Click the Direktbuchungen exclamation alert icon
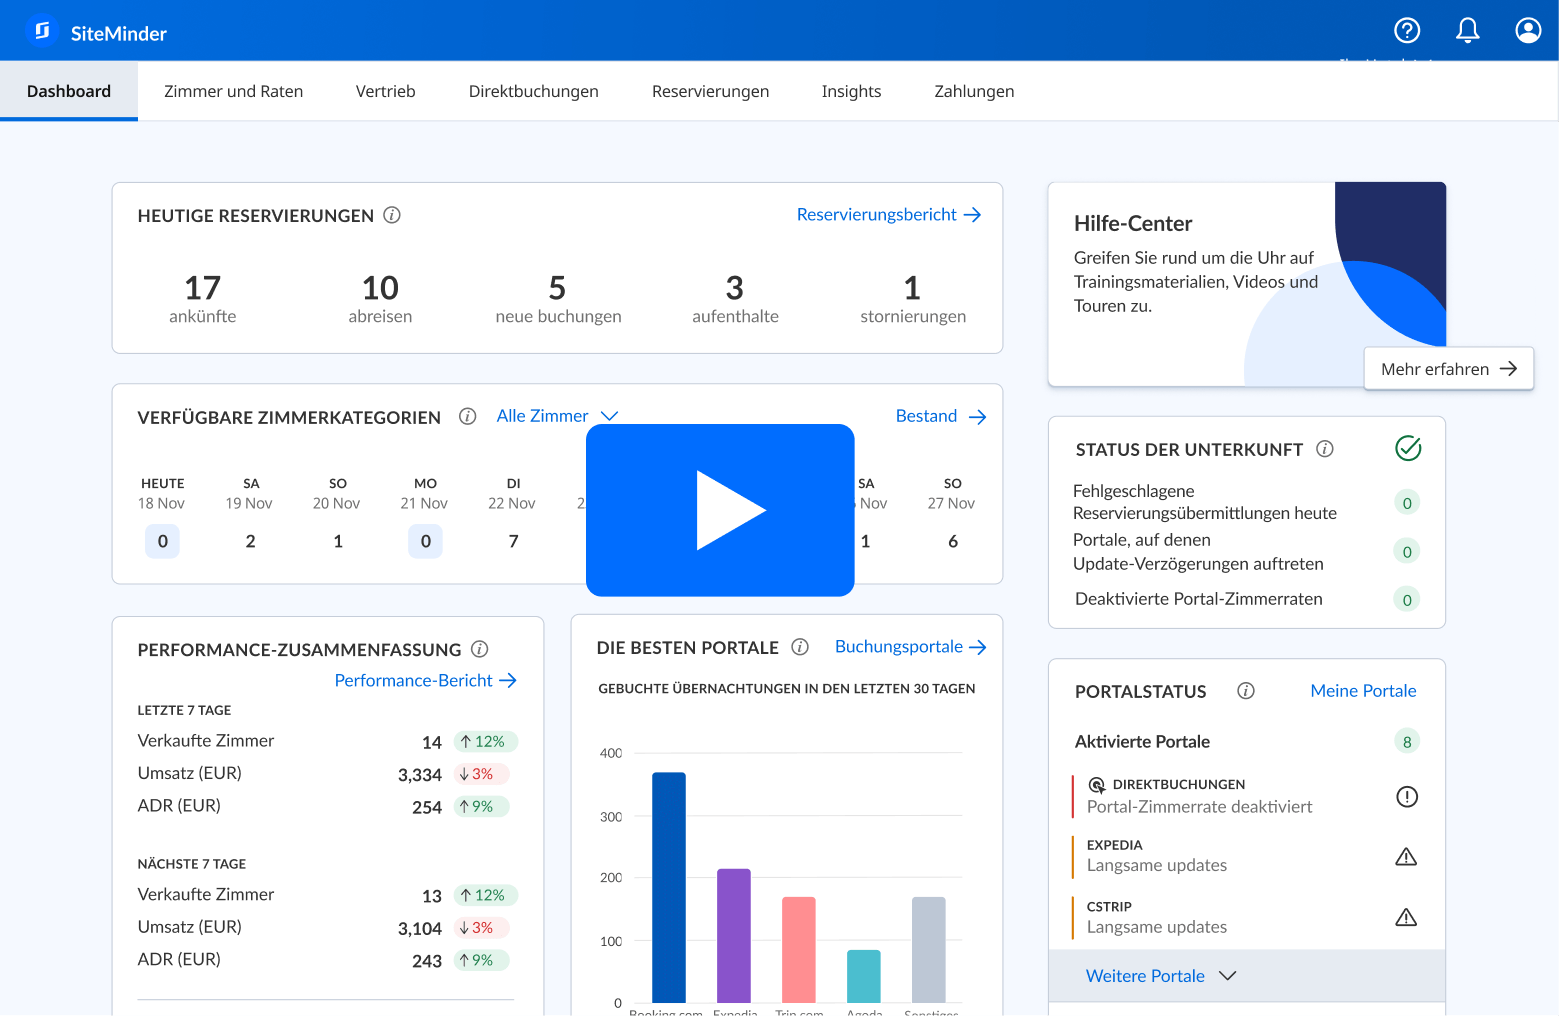 1406,797
